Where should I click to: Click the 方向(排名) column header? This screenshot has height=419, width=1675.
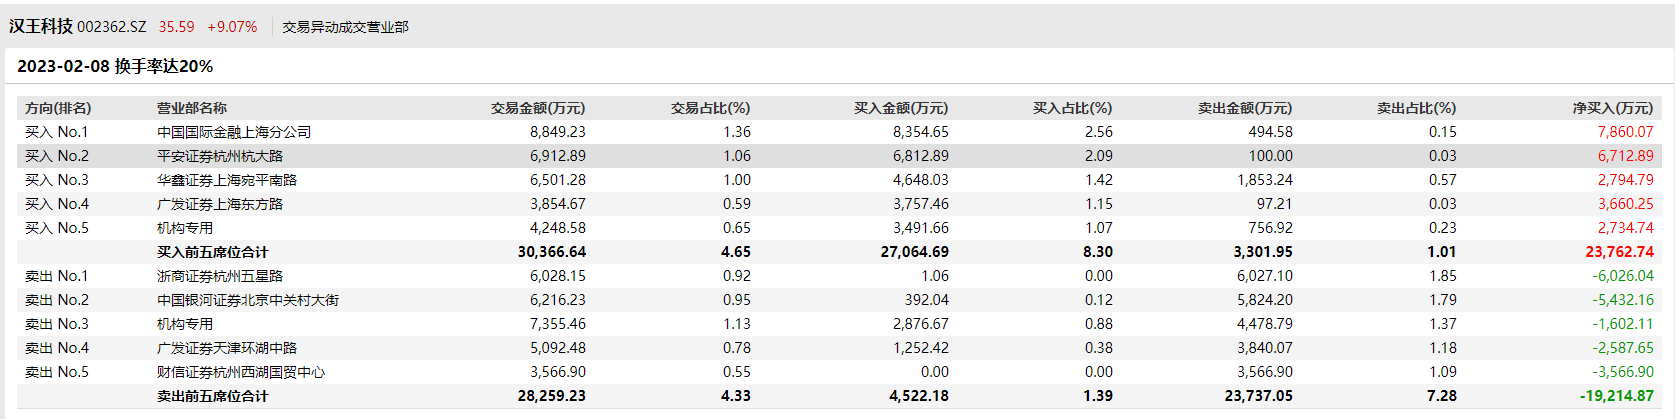tap(58, 108)
